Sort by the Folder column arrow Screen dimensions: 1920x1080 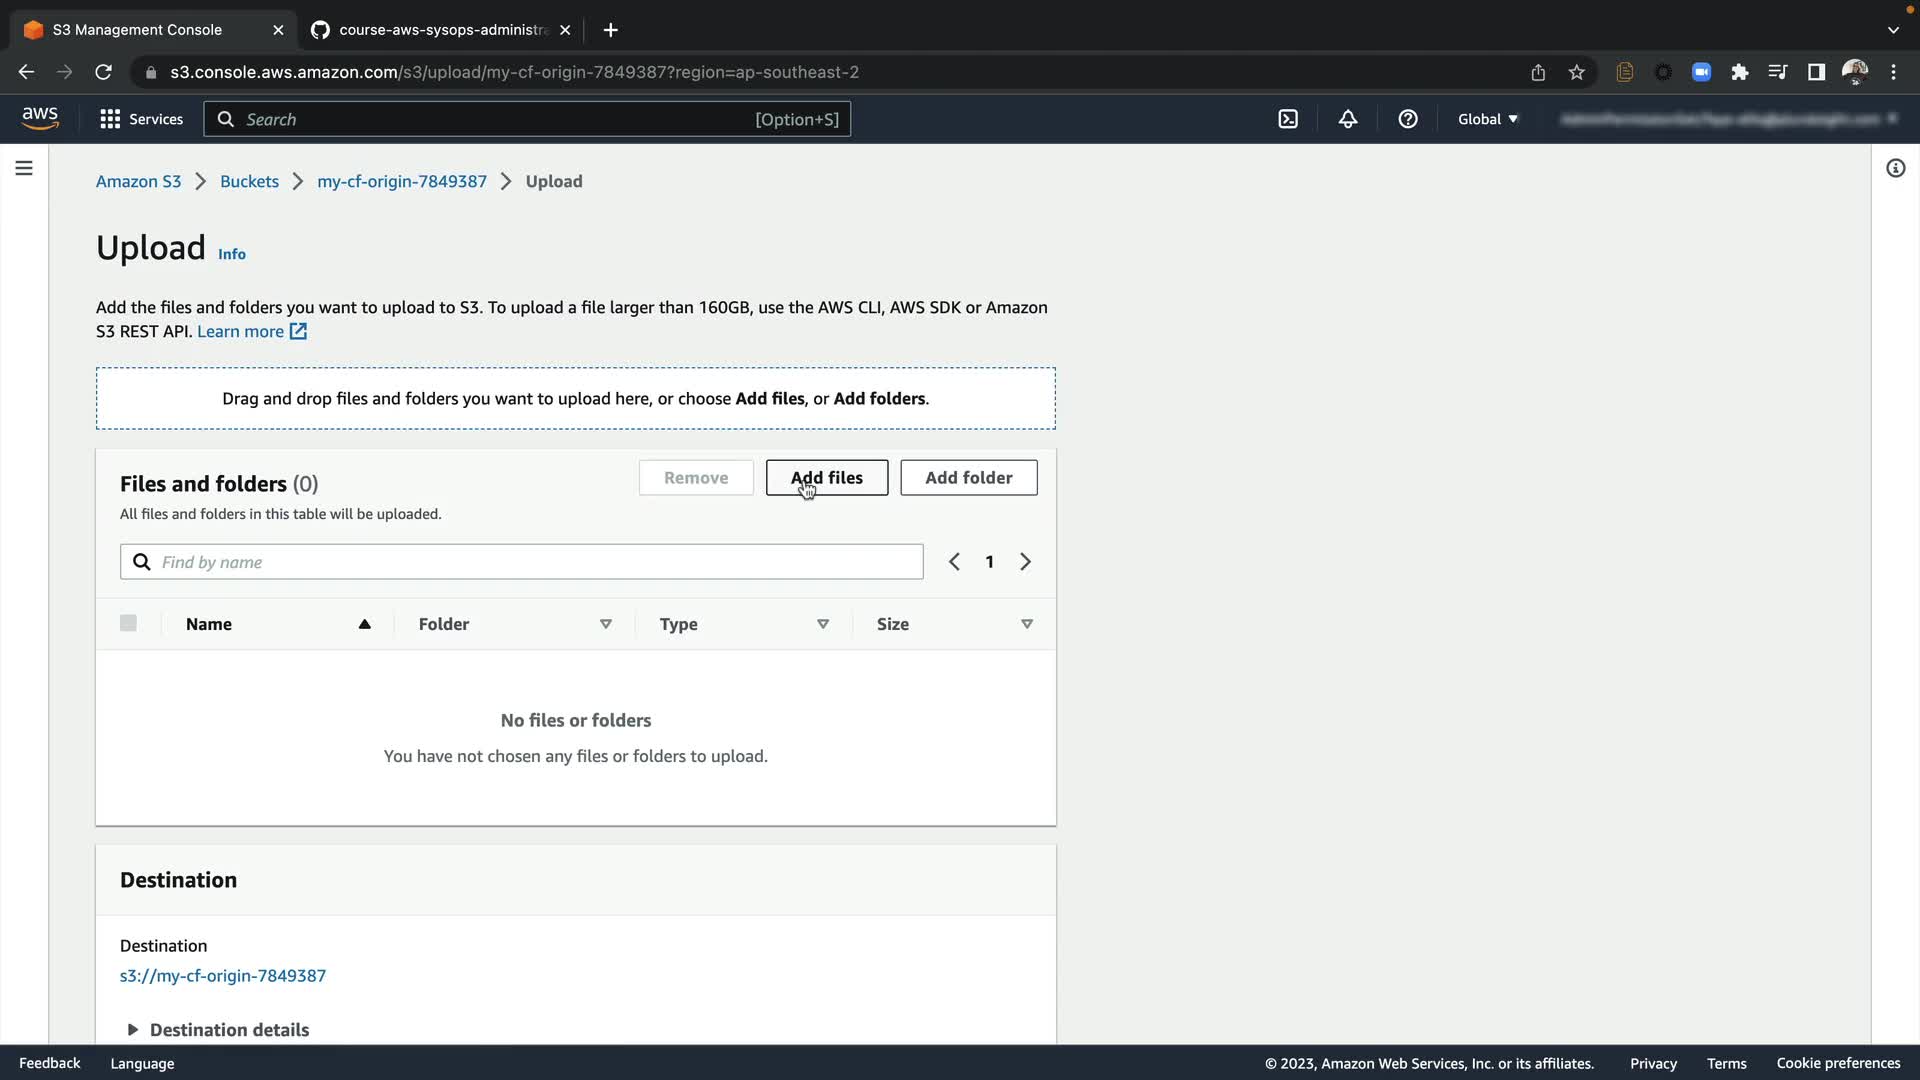[x=605, y=624]
